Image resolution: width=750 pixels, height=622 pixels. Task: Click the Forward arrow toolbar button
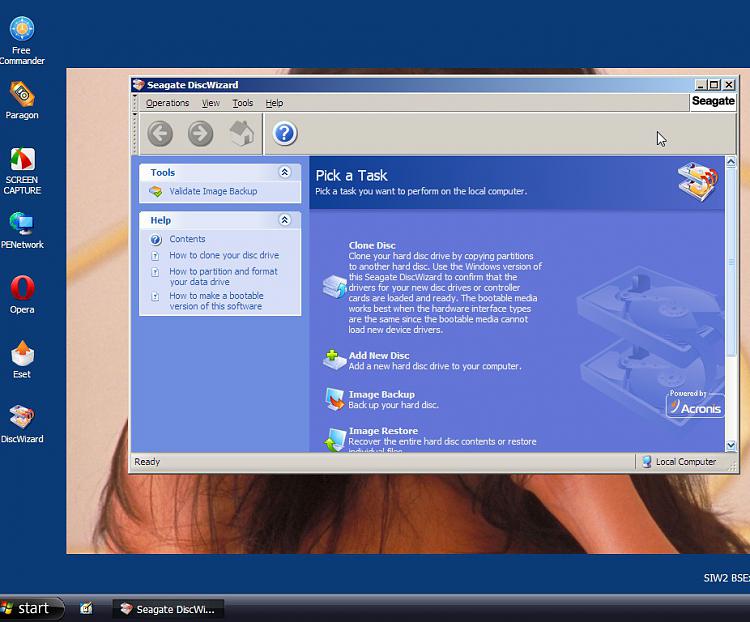[200, 133]
